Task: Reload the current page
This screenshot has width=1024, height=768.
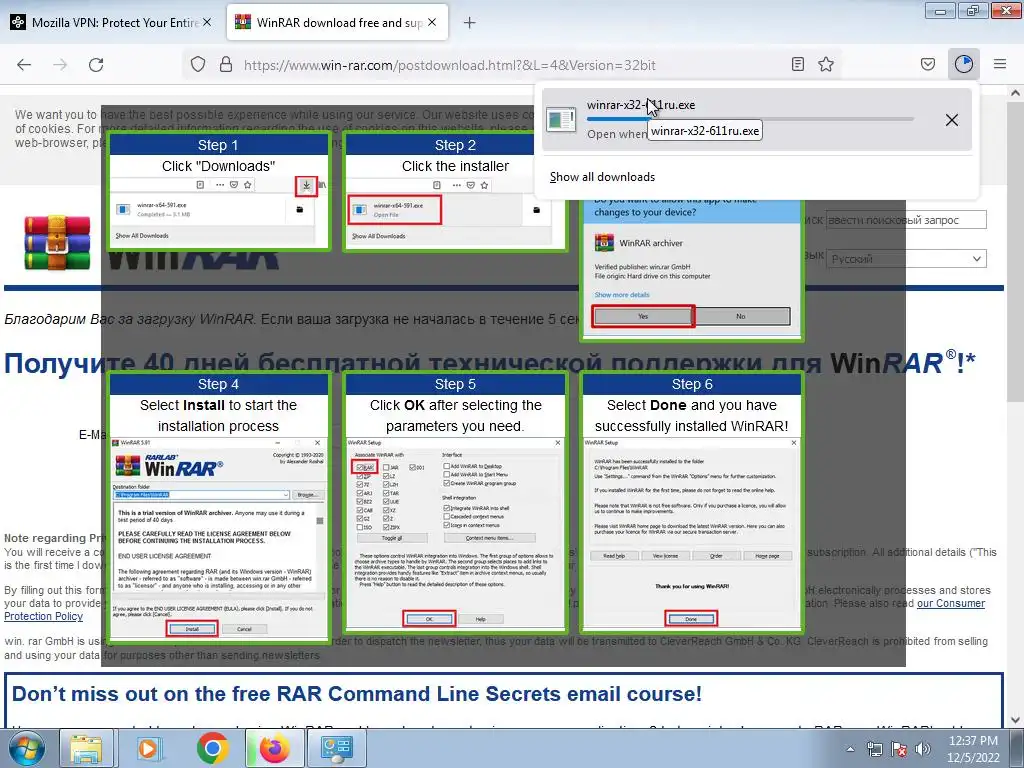Action: click(96, 65)
